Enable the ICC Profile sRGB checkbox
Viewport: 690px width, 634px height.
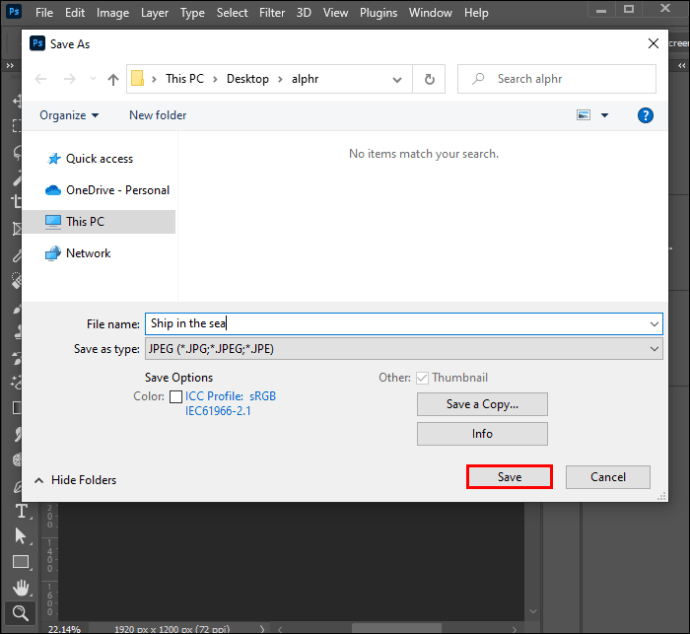[176, 396]
